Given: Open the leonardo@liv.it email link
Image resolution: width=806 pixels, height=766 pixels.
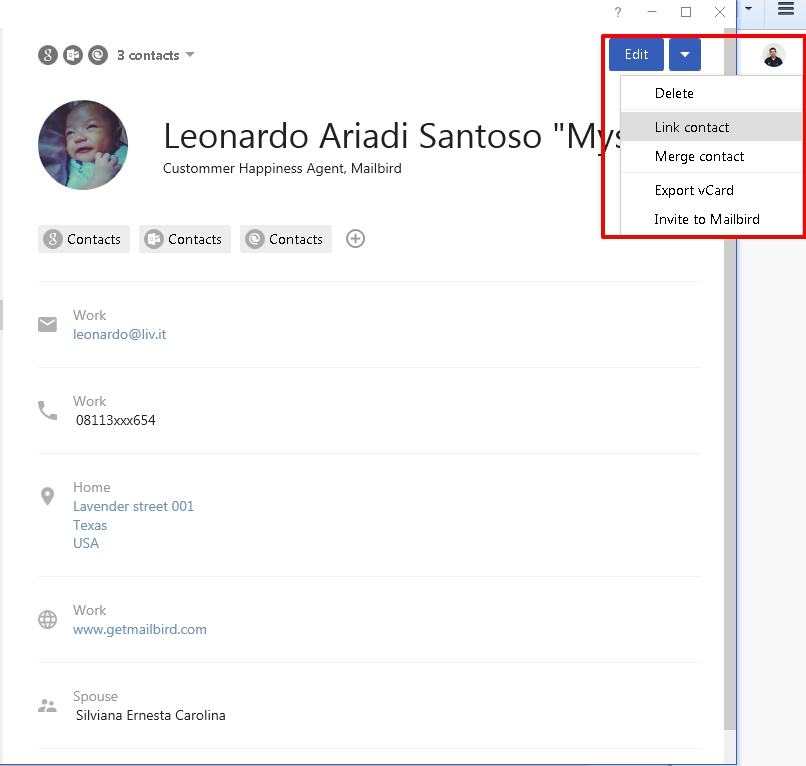Looking at the screenshot, I should (119, 334).
